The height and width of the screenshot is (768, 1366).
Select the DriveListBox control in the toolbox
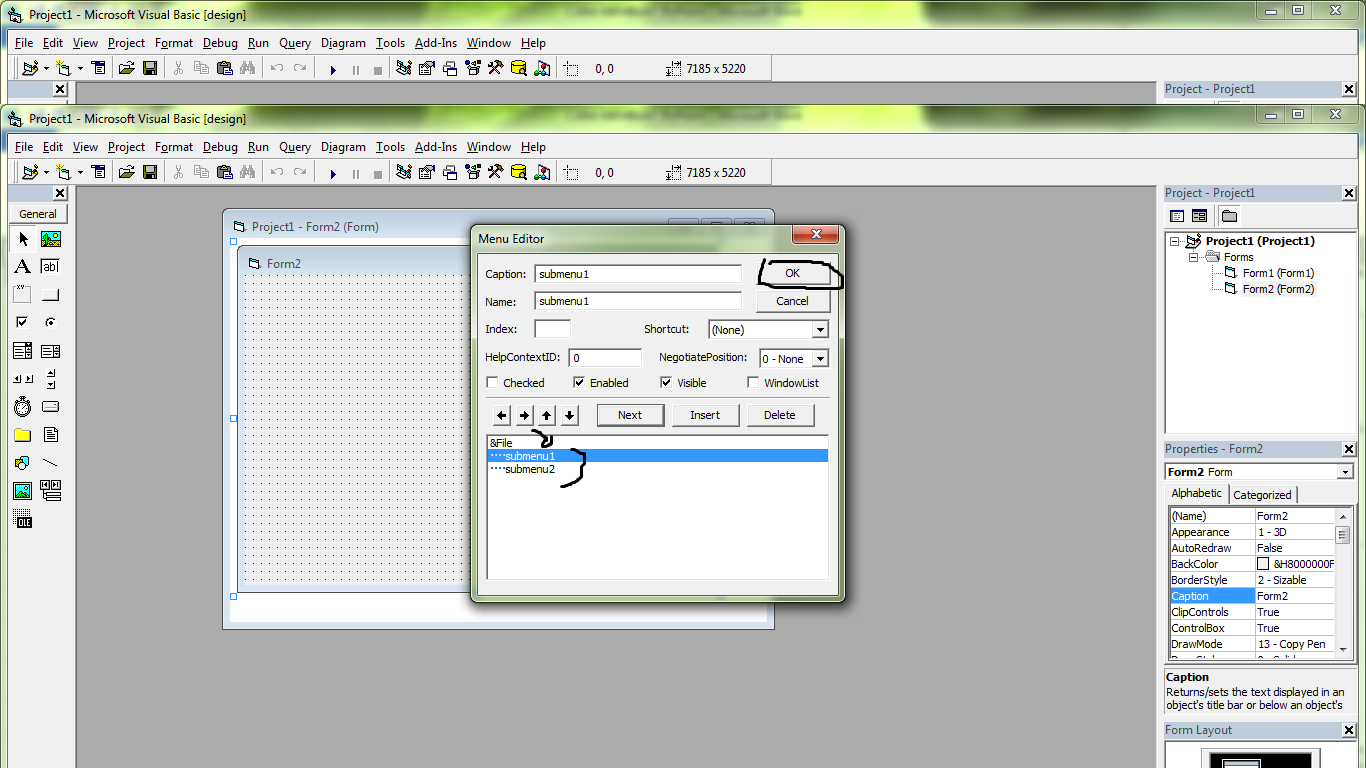tap(51, 407)
